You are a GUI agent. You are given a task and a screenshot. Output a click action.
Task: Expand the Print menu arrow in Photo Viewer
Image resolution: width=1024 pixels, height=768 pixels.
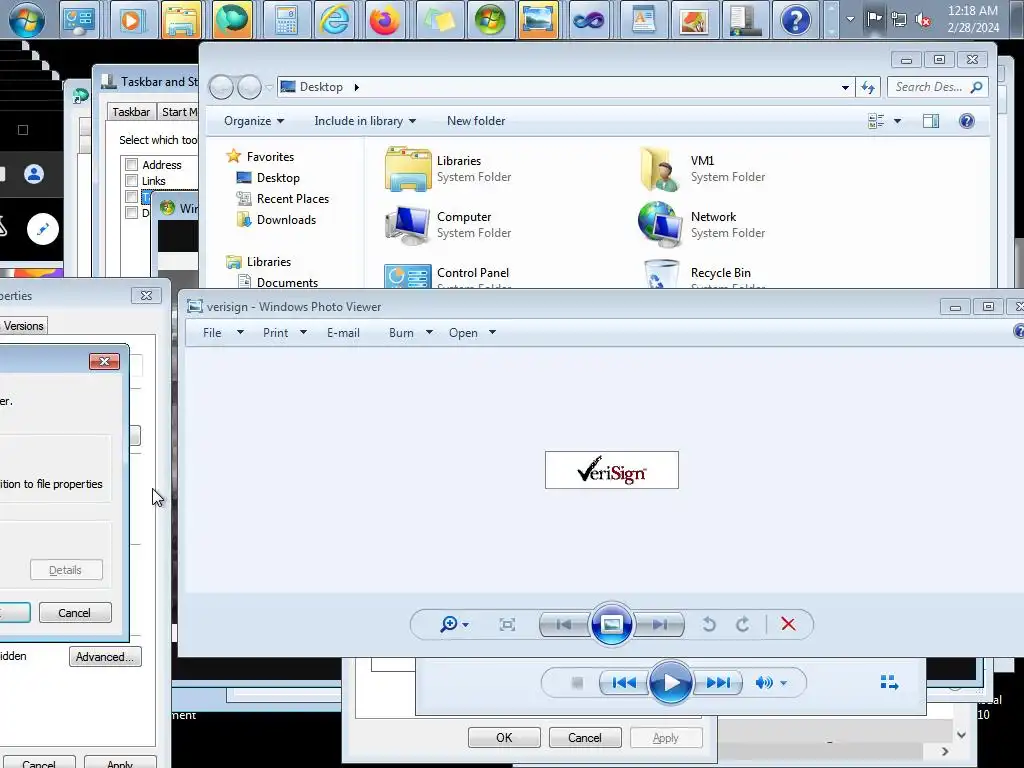[x=303, y=332]
